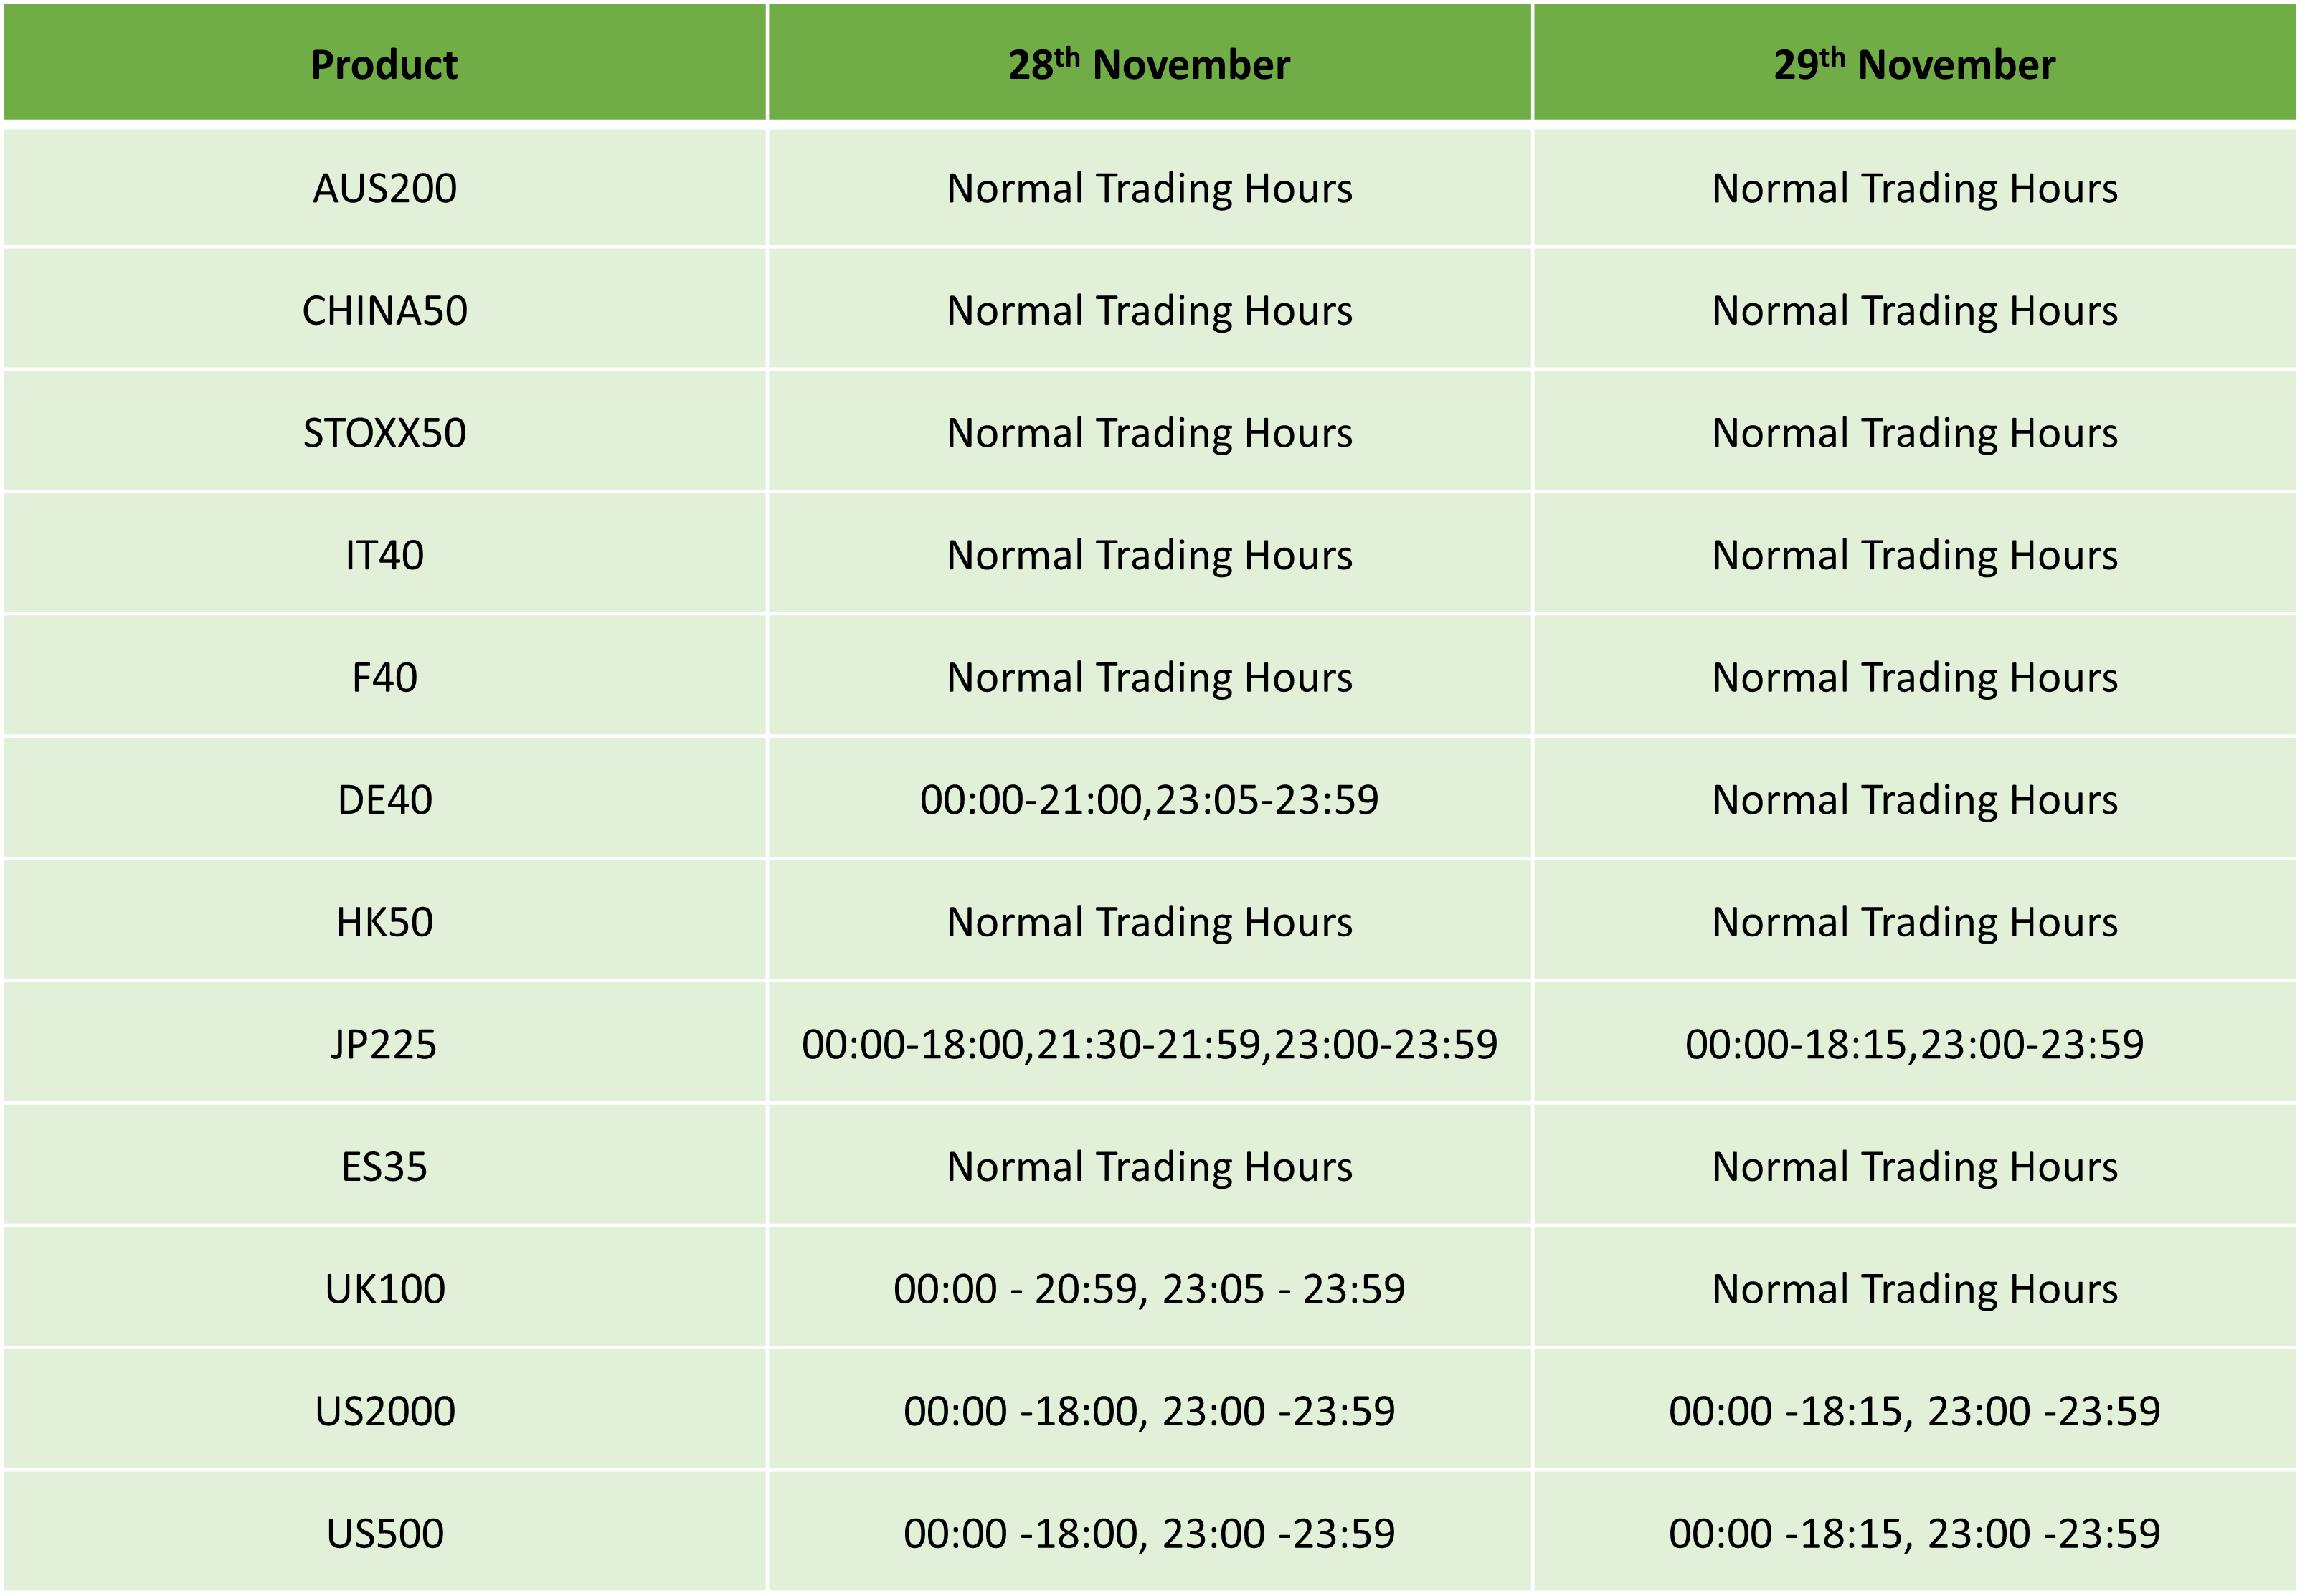This screenshot has width=2305, height=1596.
Task: Click the STOXX50 row label
Action: coord(384,433)
